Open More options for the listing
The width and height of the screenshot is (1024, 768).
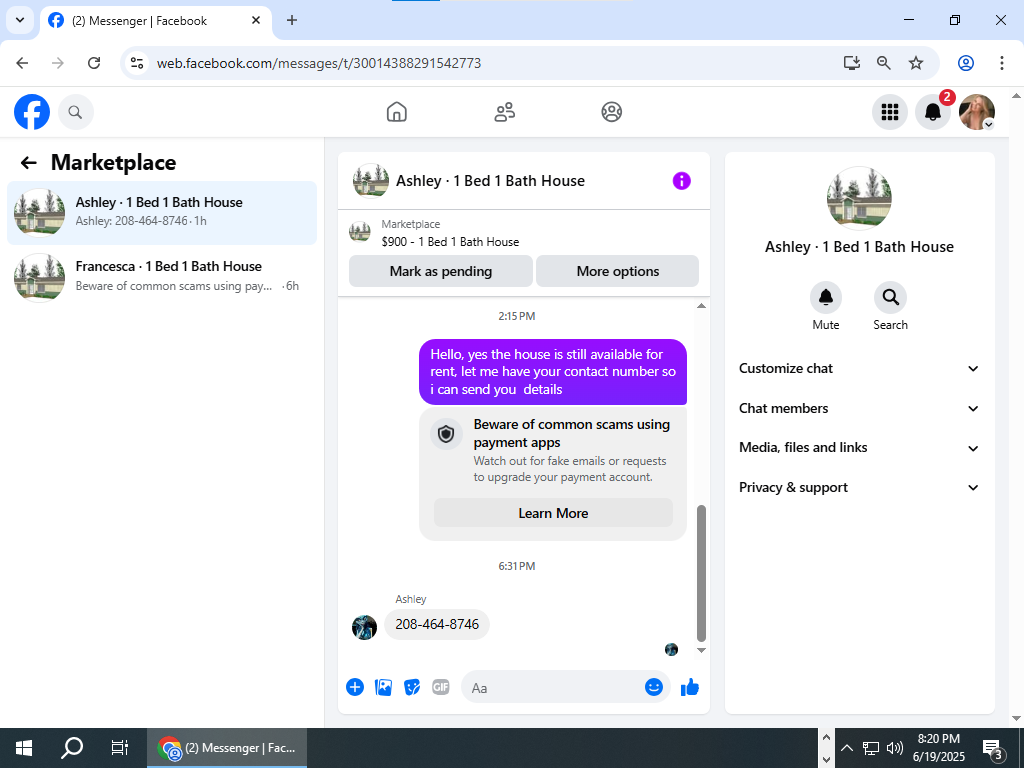(x=618, y=271)
